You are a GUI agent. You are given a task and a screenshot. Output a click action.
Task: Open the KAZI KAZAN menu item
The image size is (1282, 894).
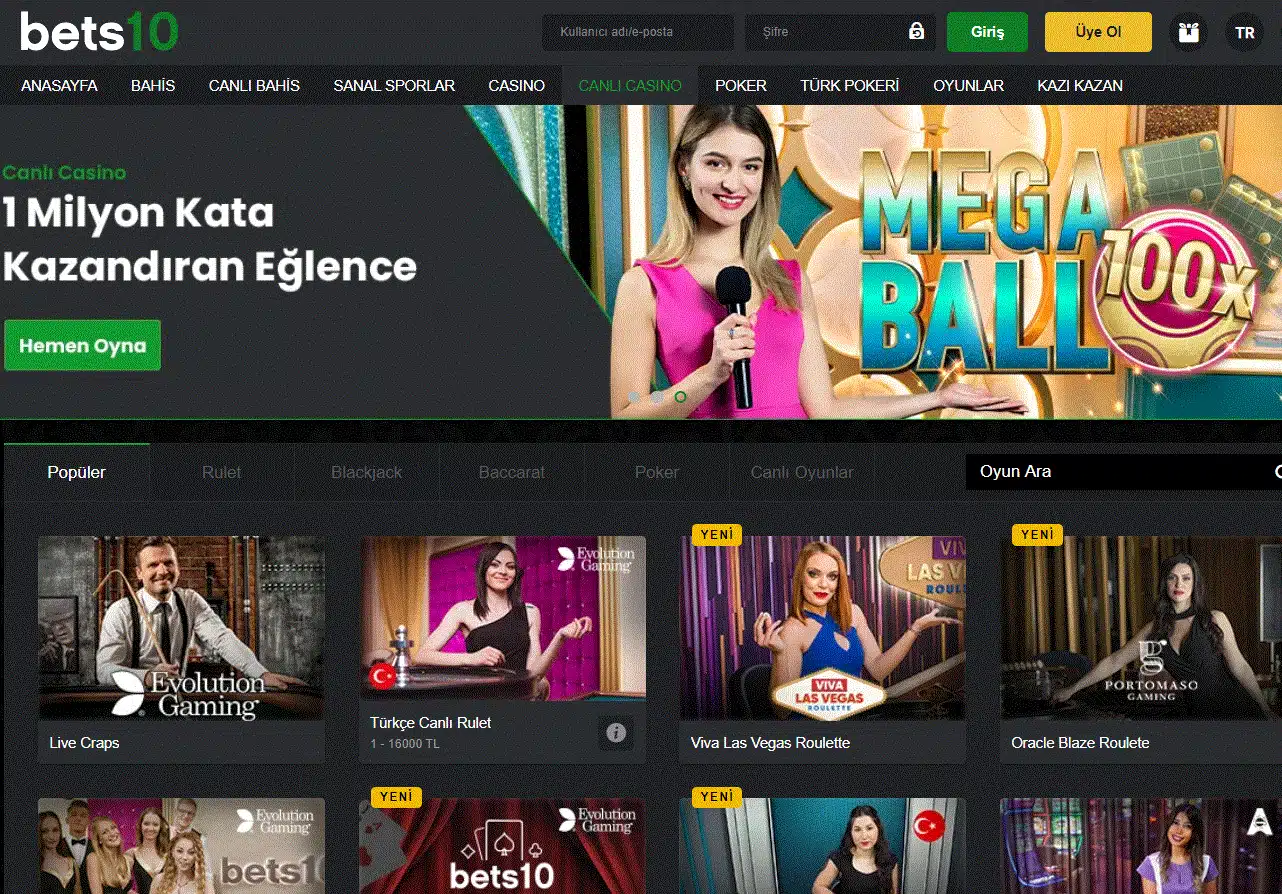(x=1080, y=86)
